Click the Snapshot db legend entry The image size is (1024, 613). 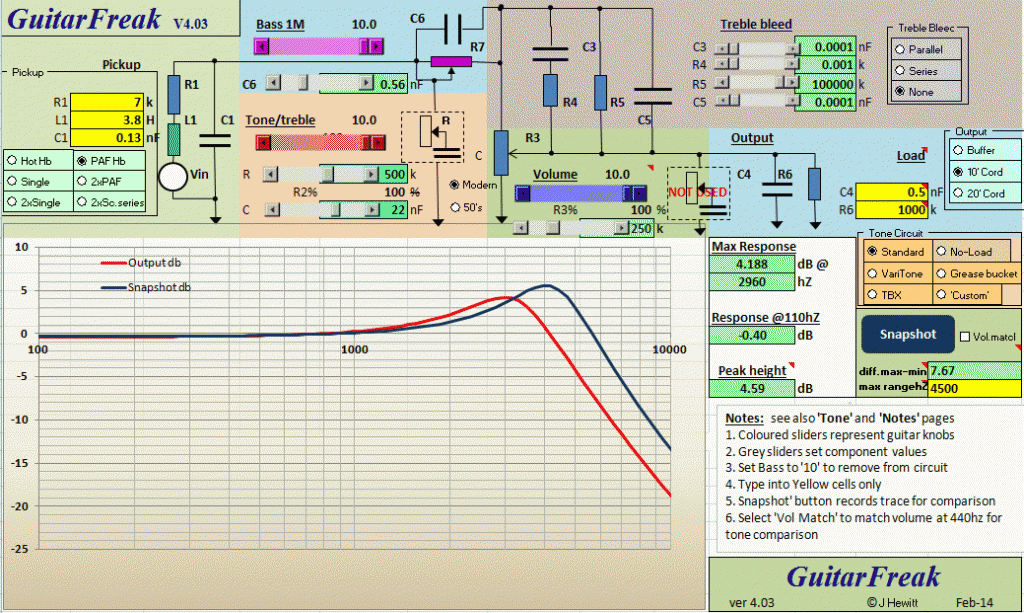[146, 287]
